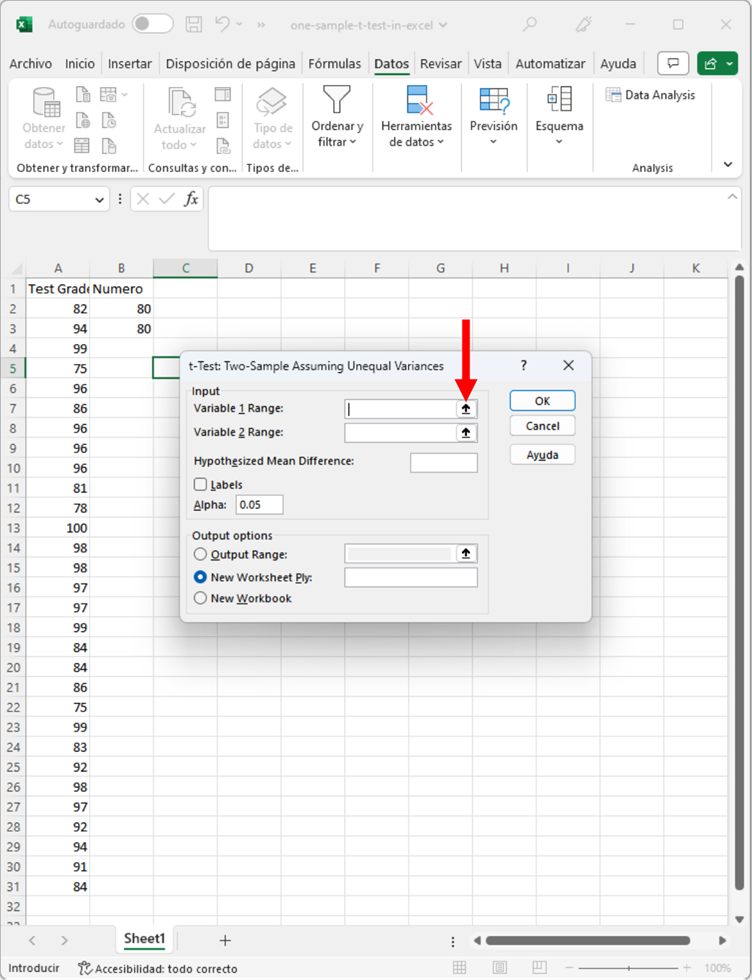Select the New Workbook radio option

pyautogui.click(x=201, y=598)
